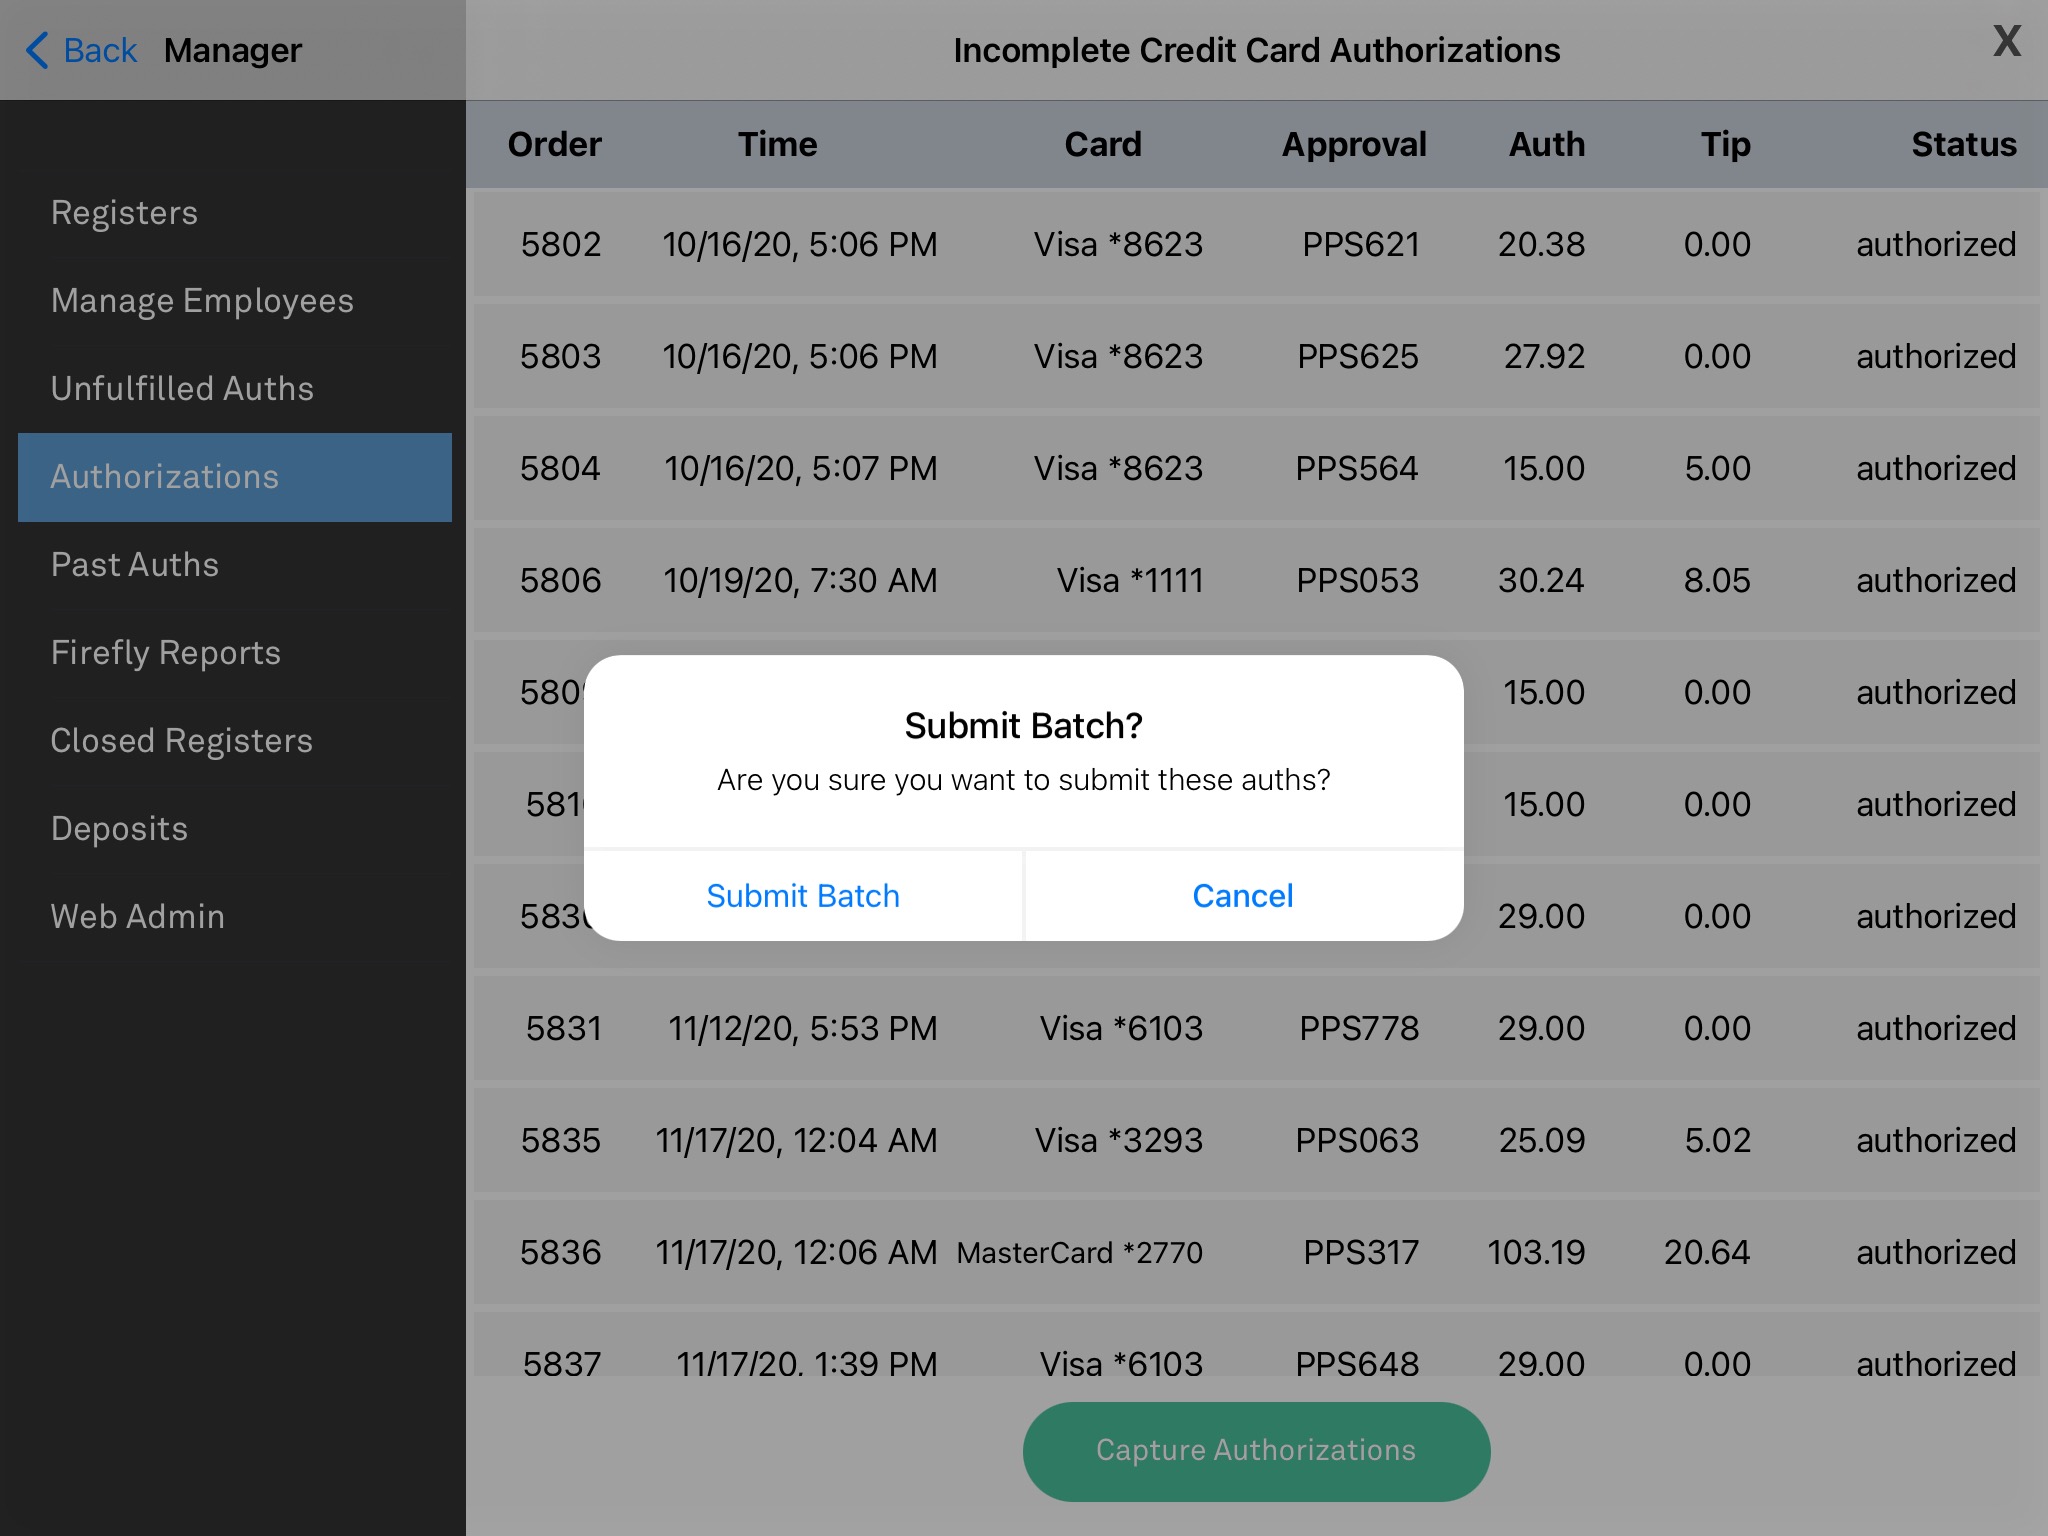
Task: Click the Approval column header
Action: [1355, 144]
